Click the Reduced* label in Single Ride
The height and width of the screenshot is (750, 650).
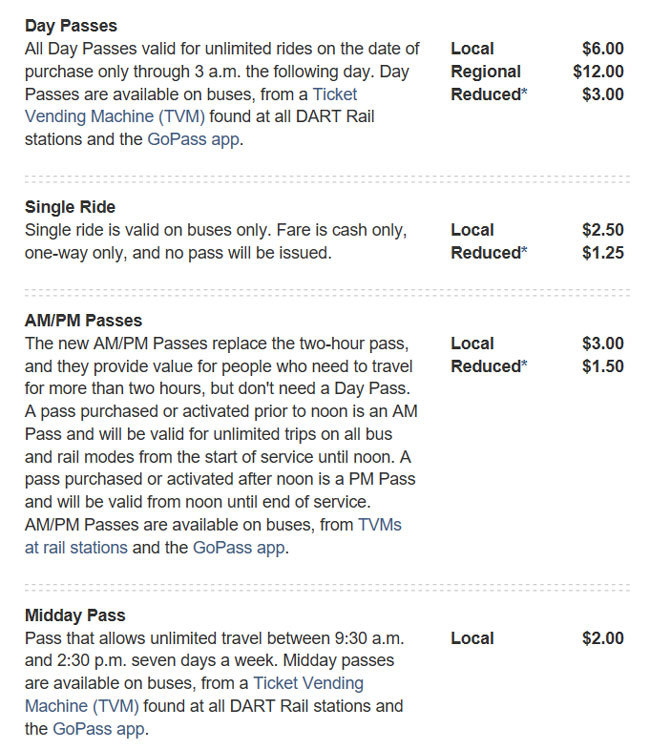point(487,253)
